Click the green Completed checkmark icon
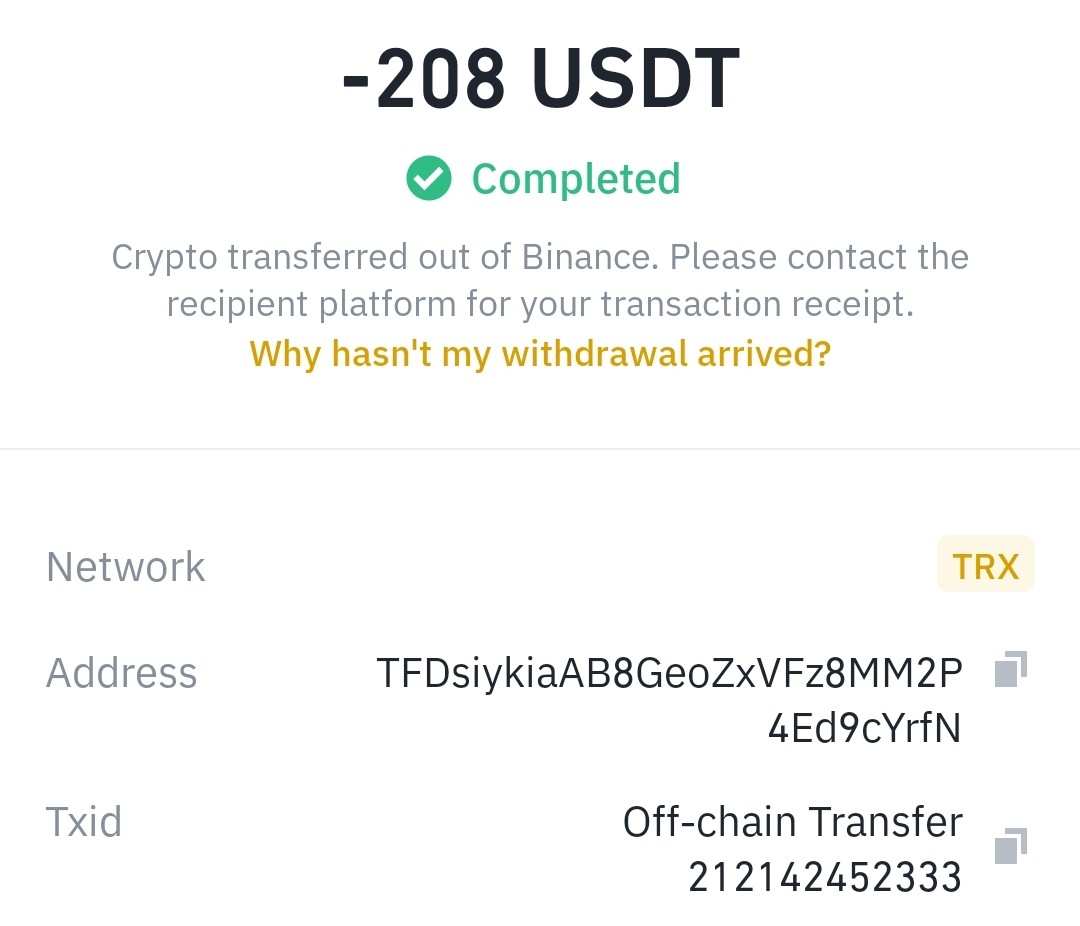The width and height of the screenshot is (1080, 926). (428, 178)
